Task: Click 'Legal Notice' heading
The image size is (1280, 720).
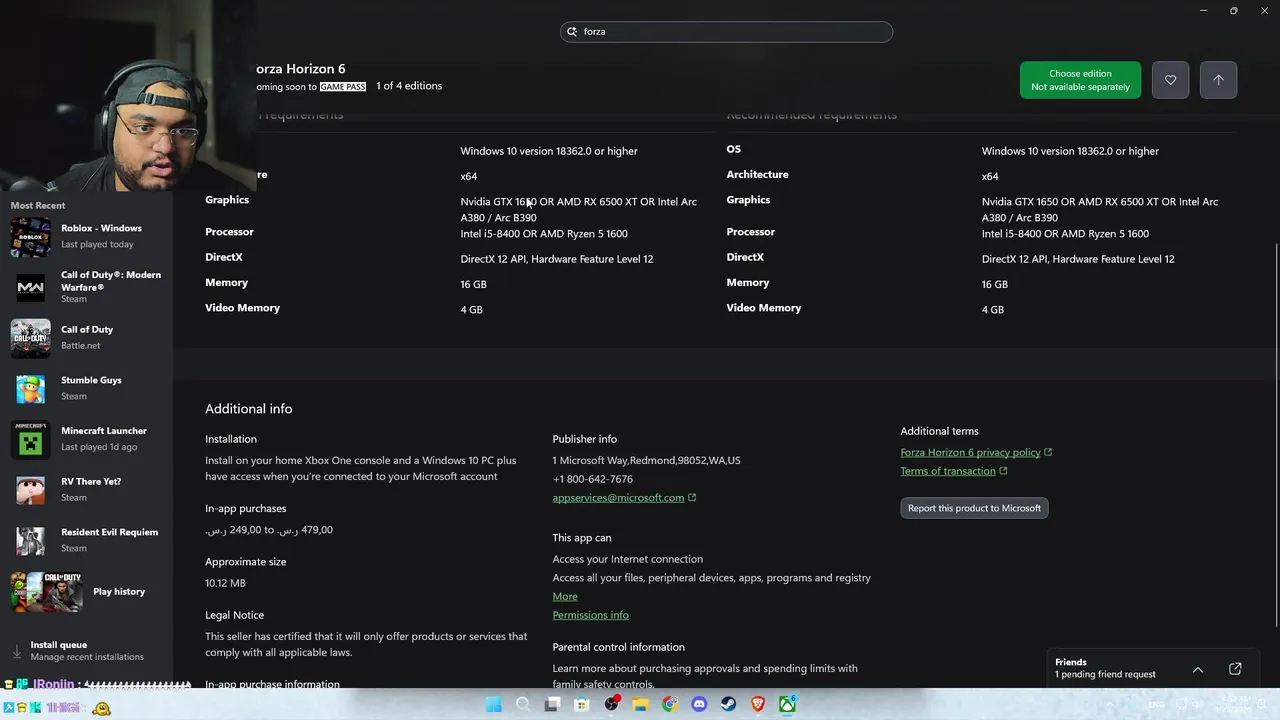Action: tap(234, 615)
